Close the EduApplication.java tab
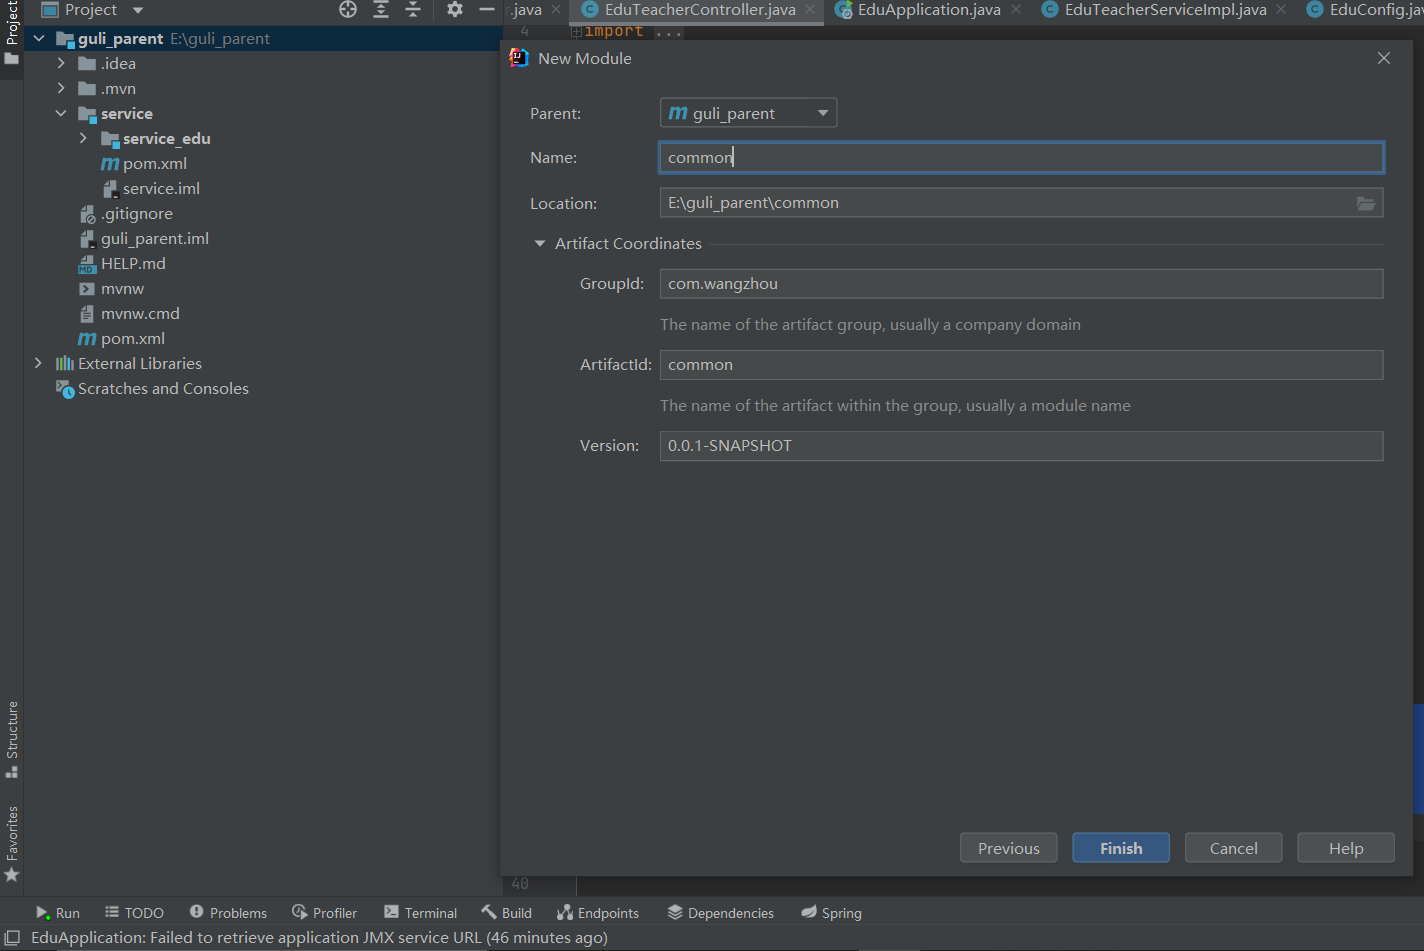 coord(1016,10)
